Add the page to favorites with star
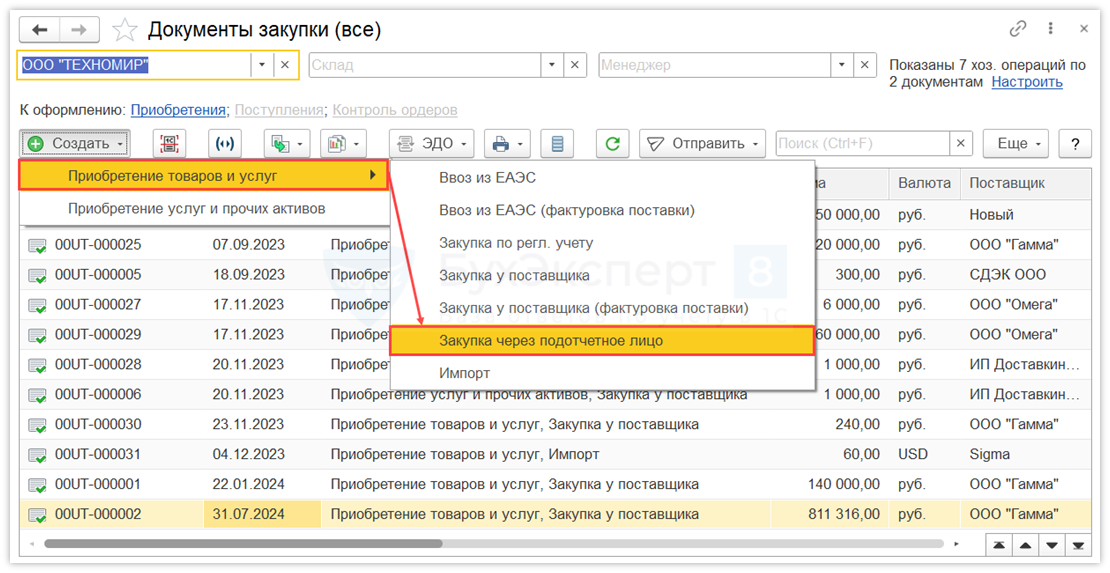Viewport: 1110px width, 573px height. 125,29
